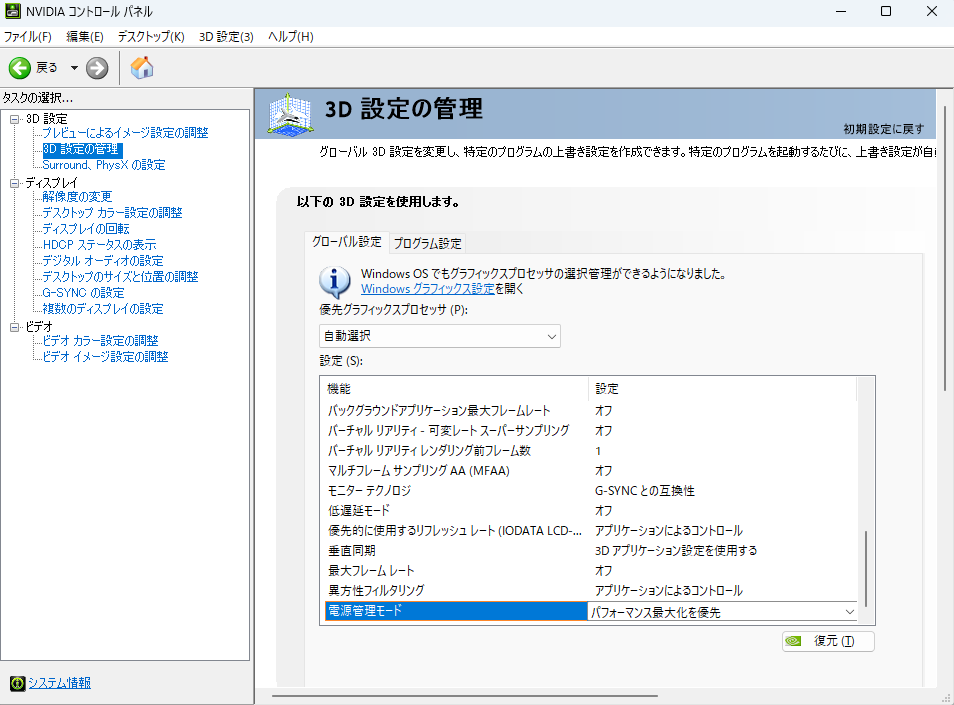The image size is (954, 705).
Task: Click the NVIDIA Control Panel title icon
Action: tap(12, 11)
